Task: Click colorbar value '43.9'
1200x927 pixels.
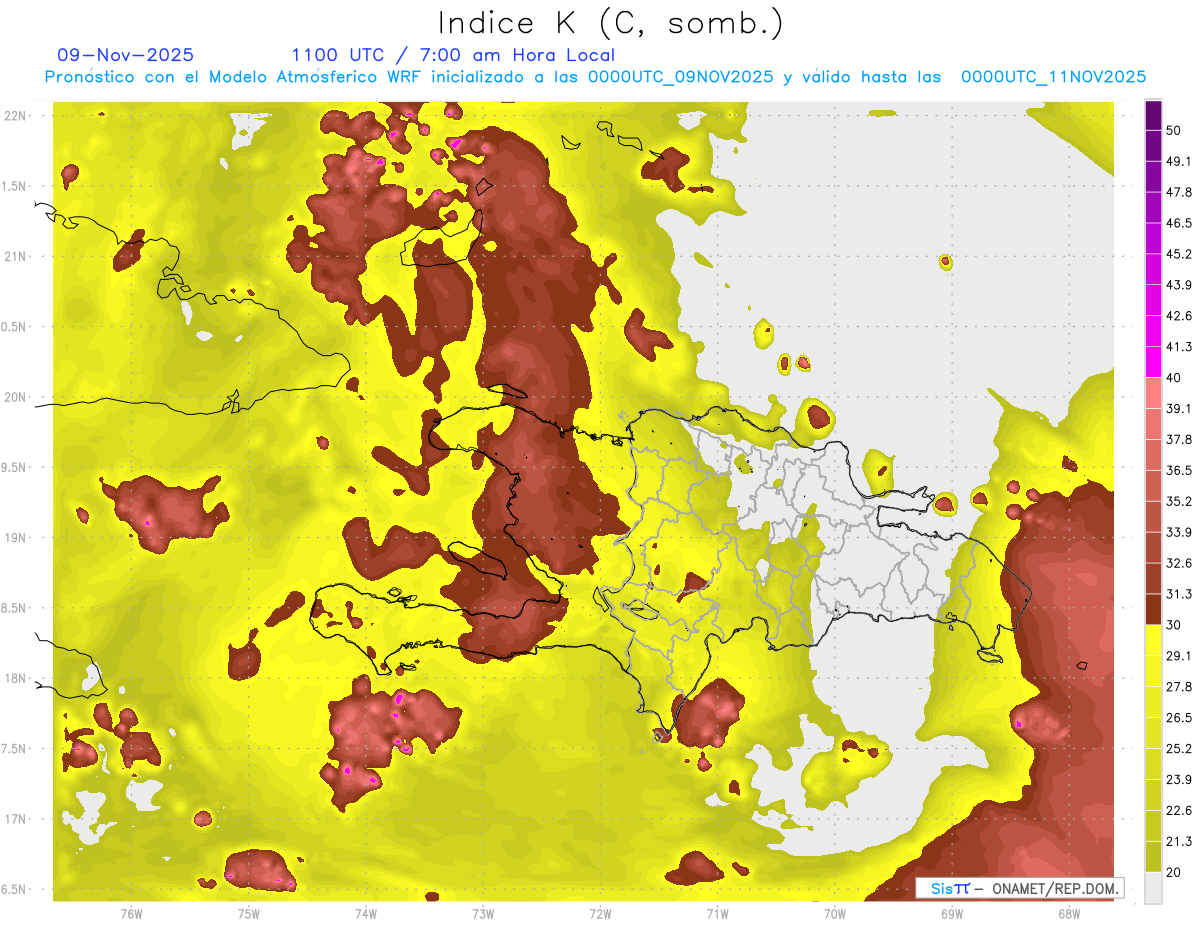Action: click(x=1179, y=285)
